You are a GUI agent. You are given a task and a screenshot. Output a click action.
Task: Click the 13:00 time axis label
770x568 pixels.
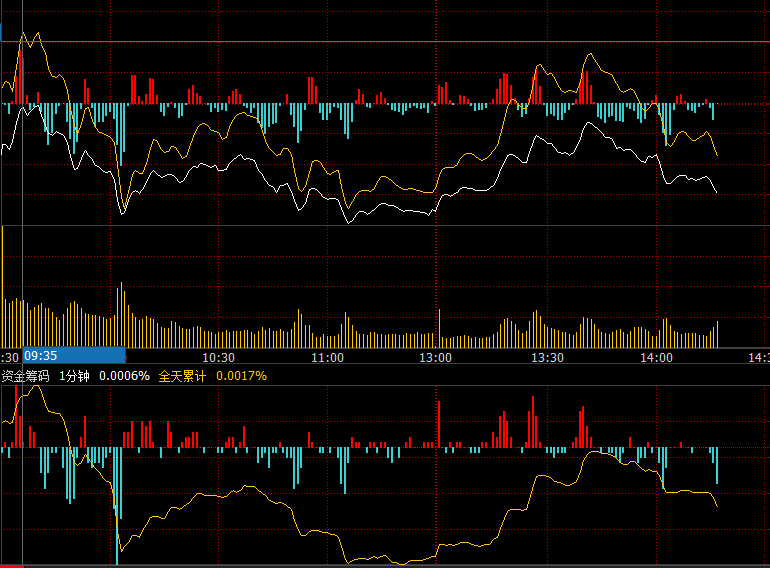pyautogui.click(x=436, y=358)
